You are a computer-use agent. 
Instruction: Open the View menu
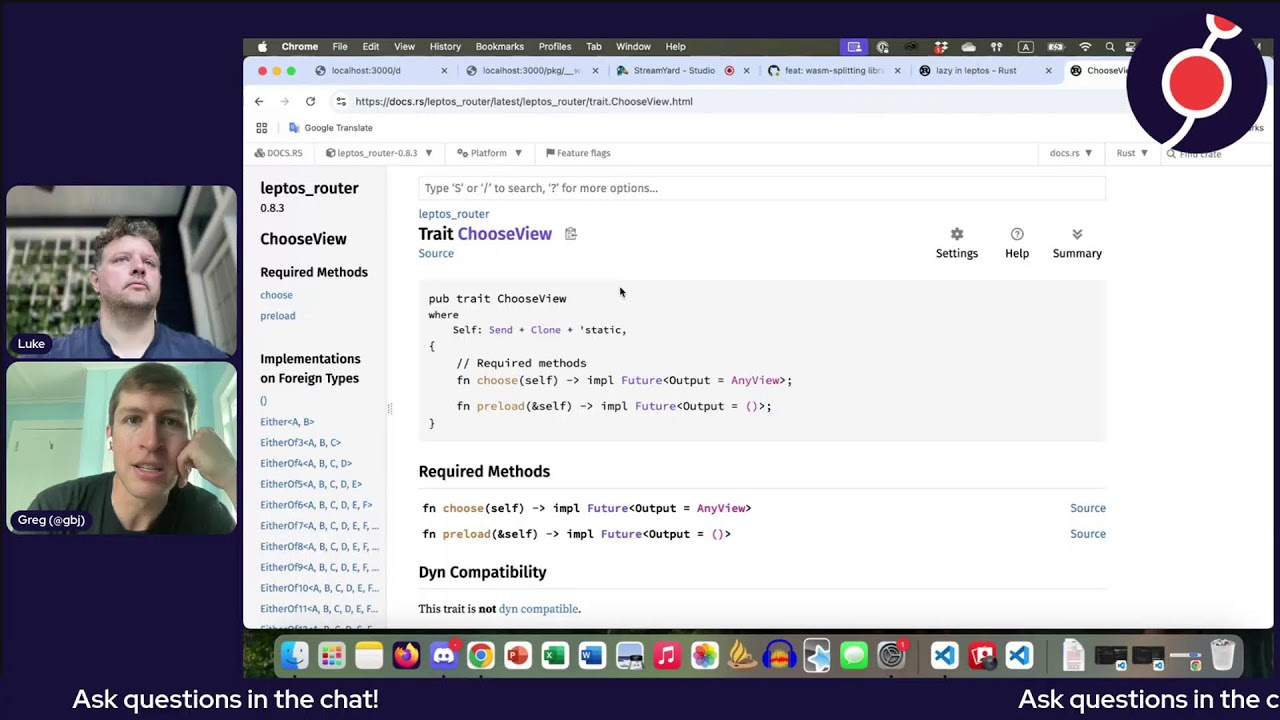pyautogui.click(x=404, y=47)
